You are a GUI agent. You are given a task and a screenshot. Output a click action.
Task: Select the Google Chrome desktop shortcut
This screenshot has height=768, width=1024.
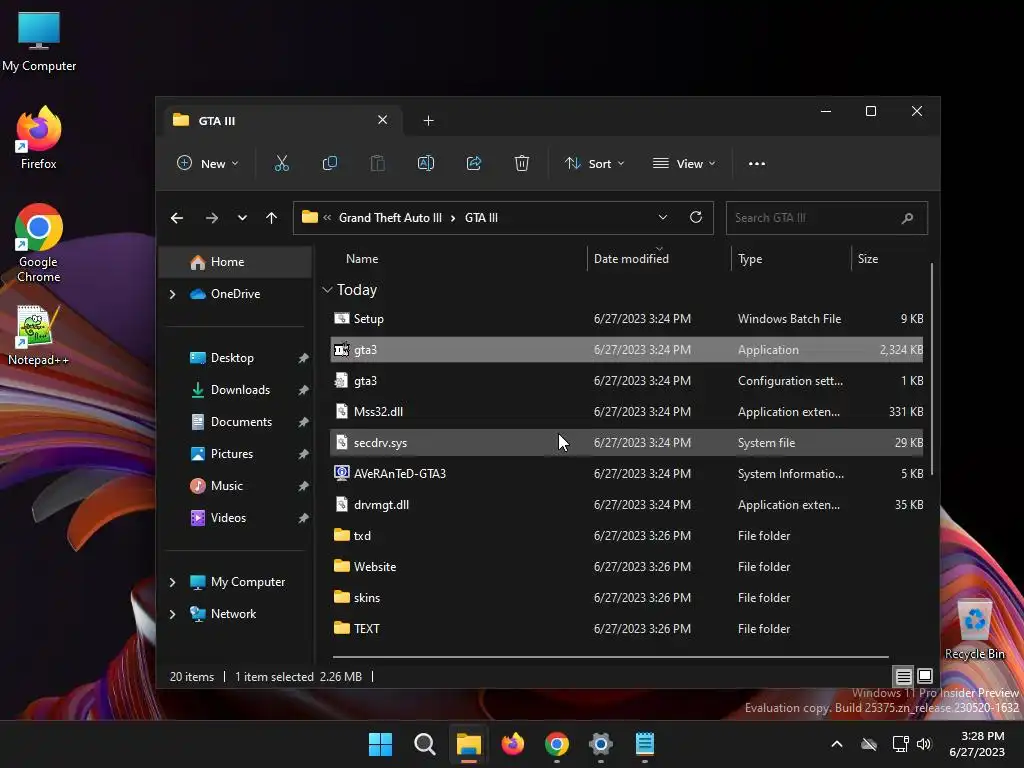pos(39,243)
